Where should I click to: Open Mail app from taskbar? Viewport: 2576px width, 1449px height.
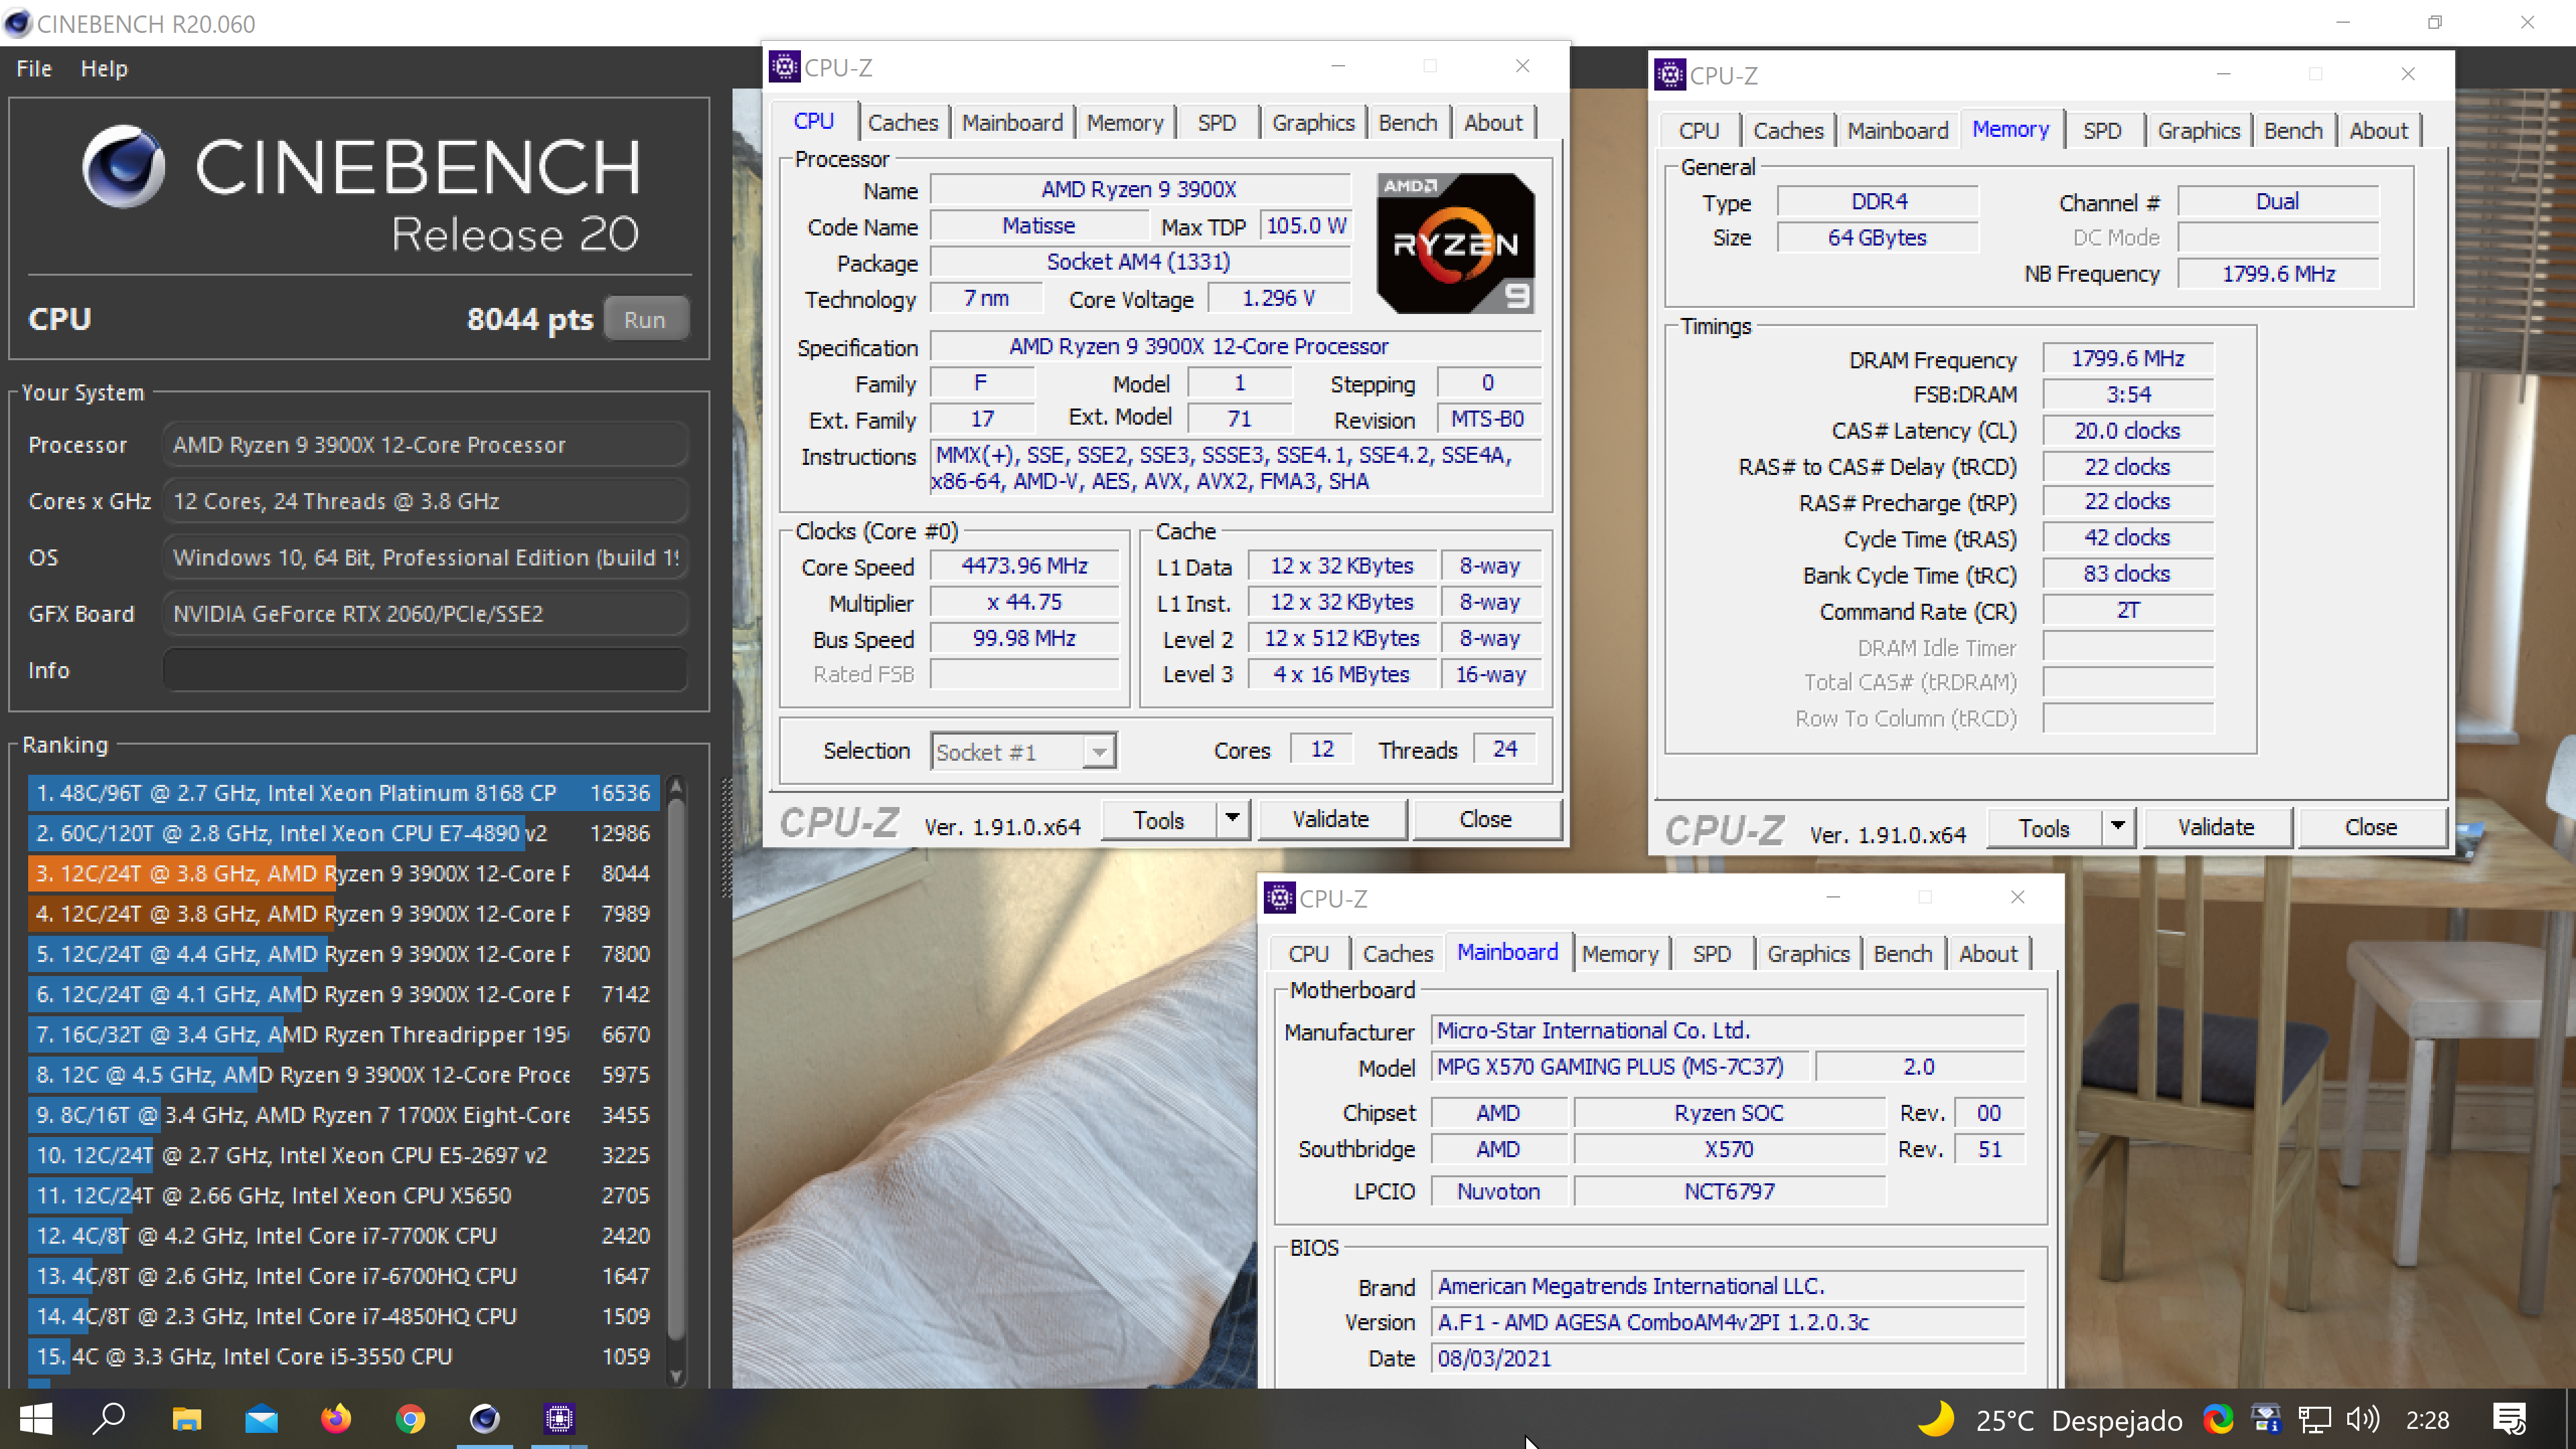[261, 1418]
